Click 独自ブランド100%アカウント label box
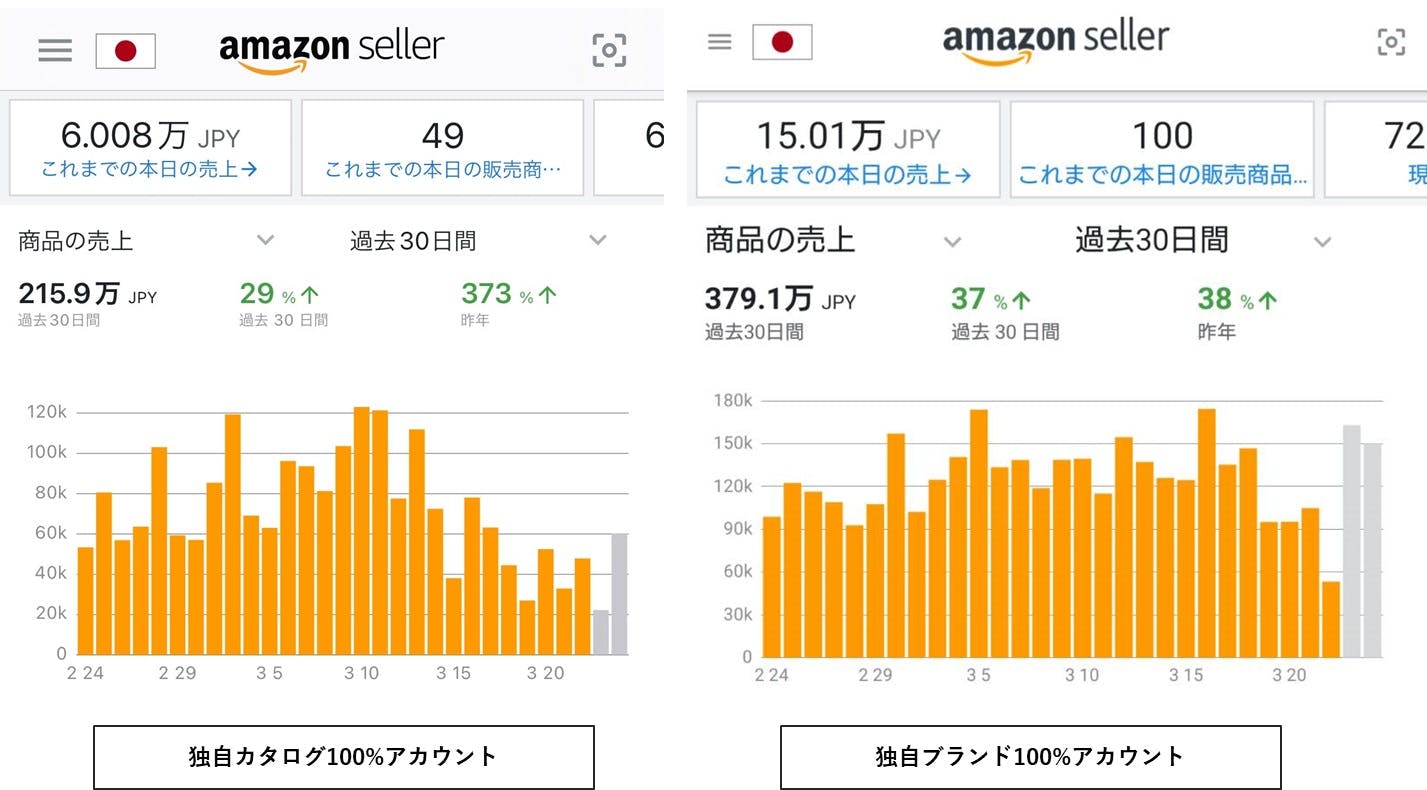 coord(1029,757)
